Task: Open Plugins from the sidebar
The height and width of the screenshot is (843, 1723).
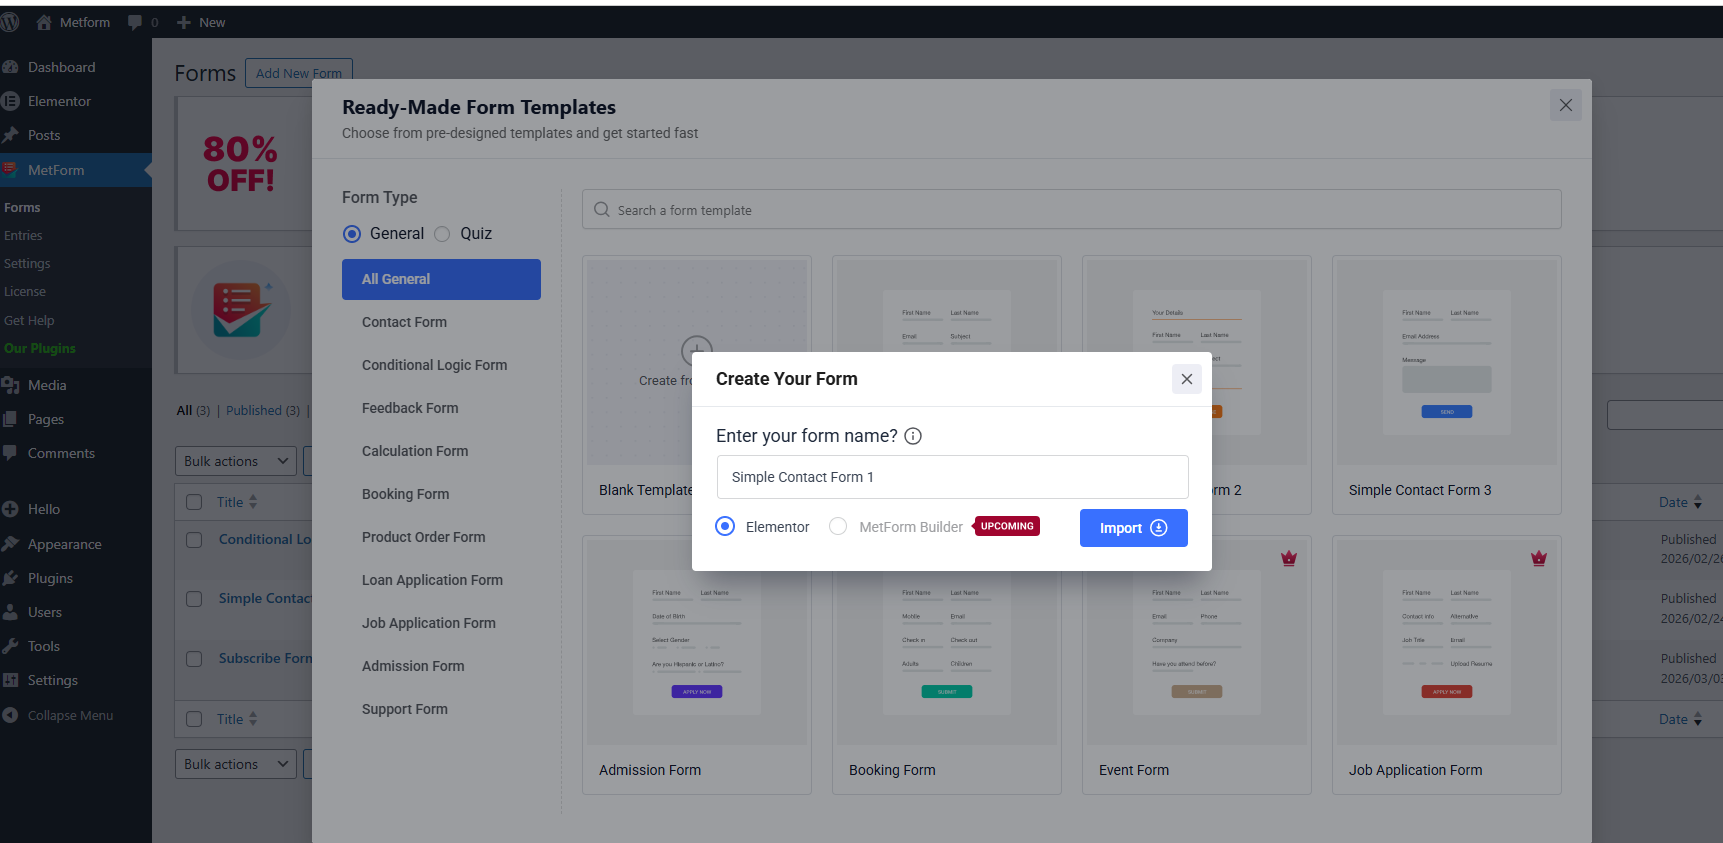Action: pyautogui.click(x=50, y=578)
